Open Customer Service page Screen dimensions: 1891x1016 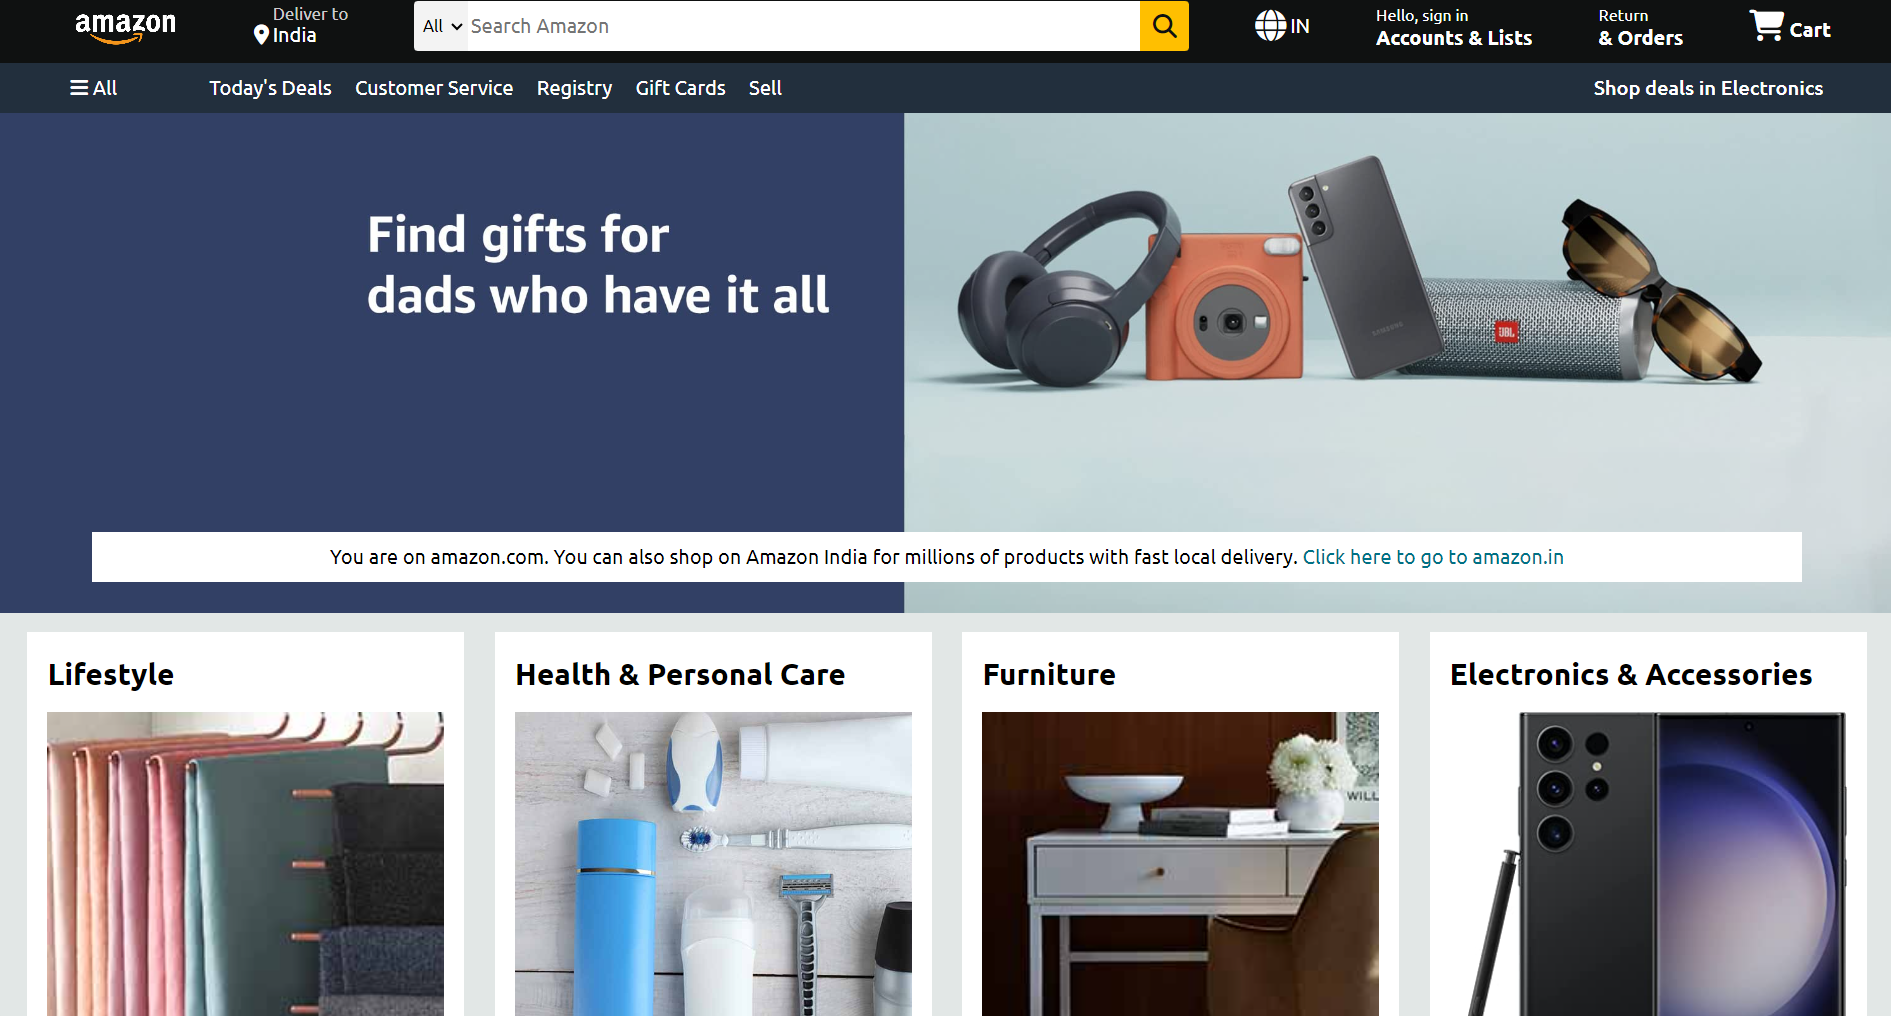pos(434,88)
